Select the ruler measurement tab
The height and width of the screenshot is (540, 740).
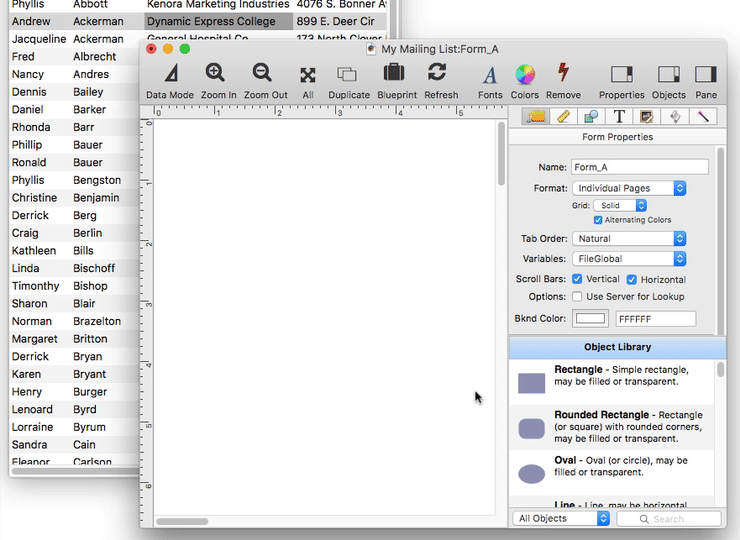pos(563,116)
